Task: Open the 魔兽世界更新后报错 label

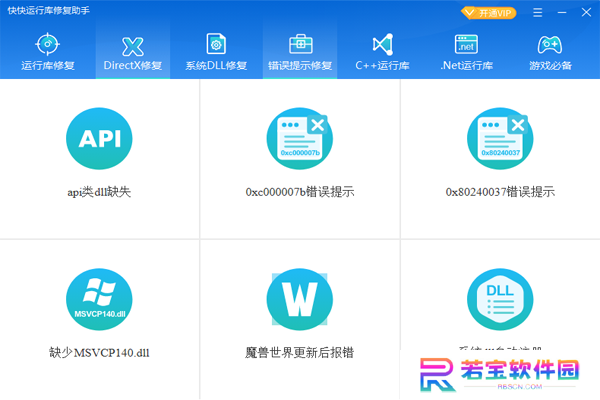Action: [x=300, y=353]
